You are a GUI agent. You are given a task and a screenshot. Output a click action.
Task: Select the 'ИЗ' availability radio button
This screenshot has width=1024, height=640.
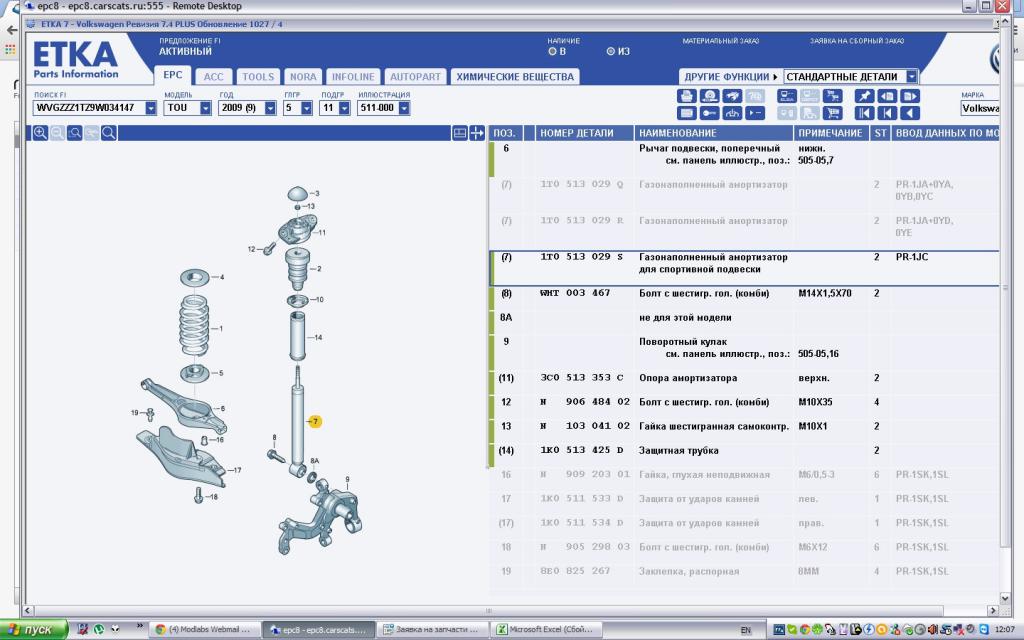pyautogui.click(x=611, y=51)
